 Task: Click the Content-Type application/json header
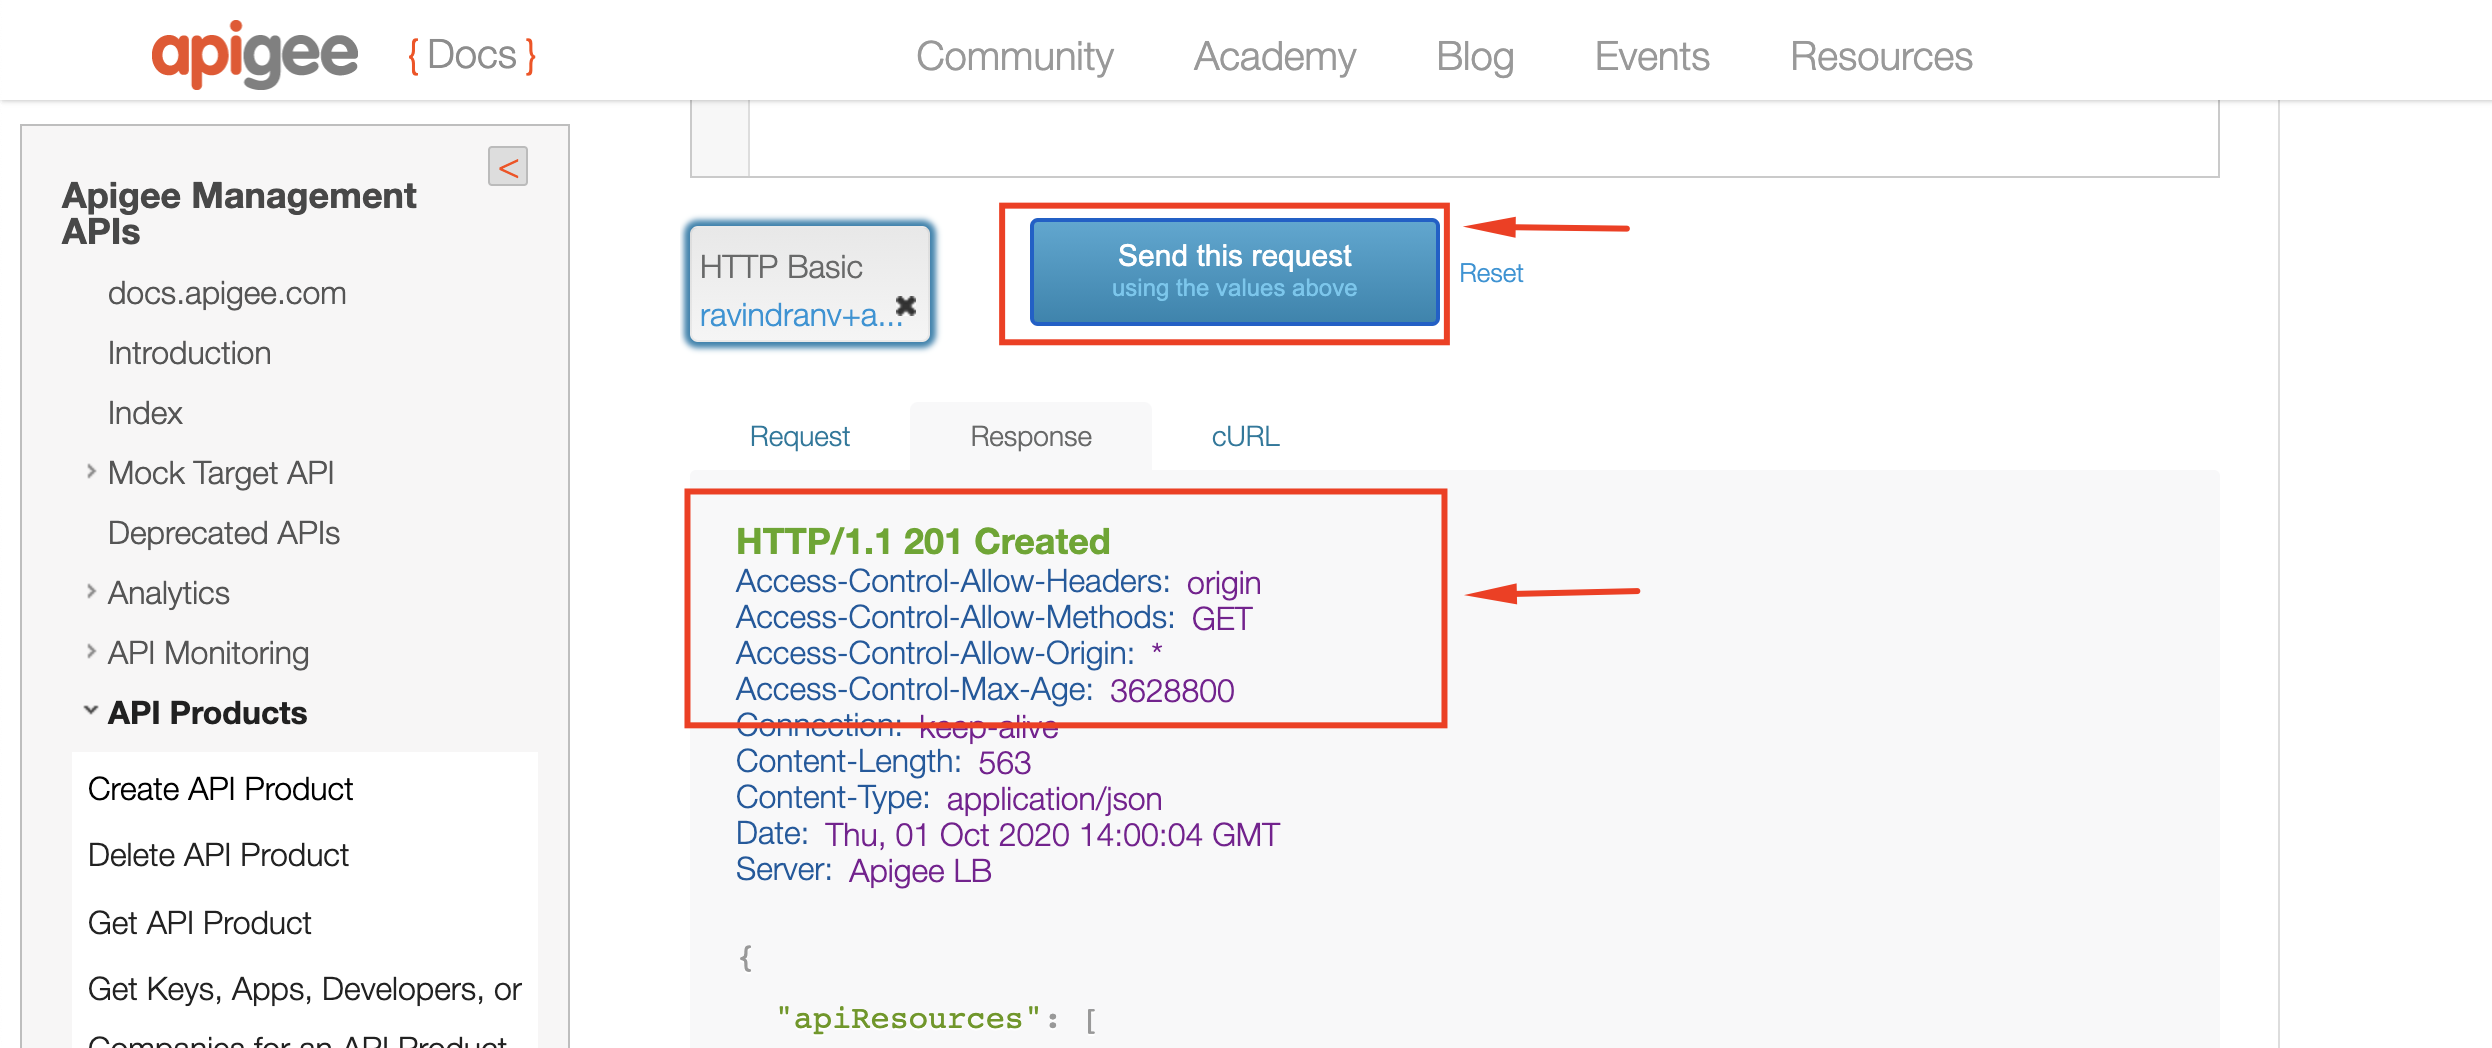pos(949,798)
